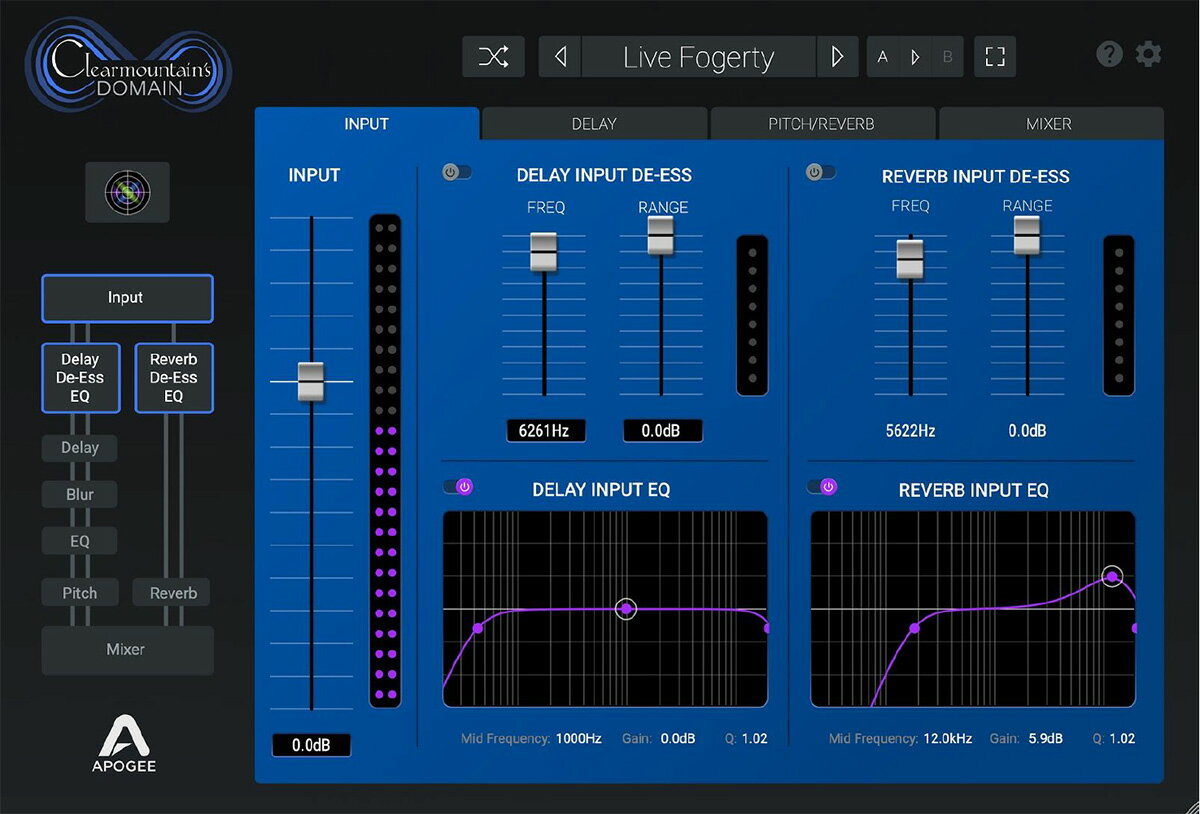Click the preset randomize shuffle icon
This screenshot has width=1200, height=814.
tap(493, 56)
